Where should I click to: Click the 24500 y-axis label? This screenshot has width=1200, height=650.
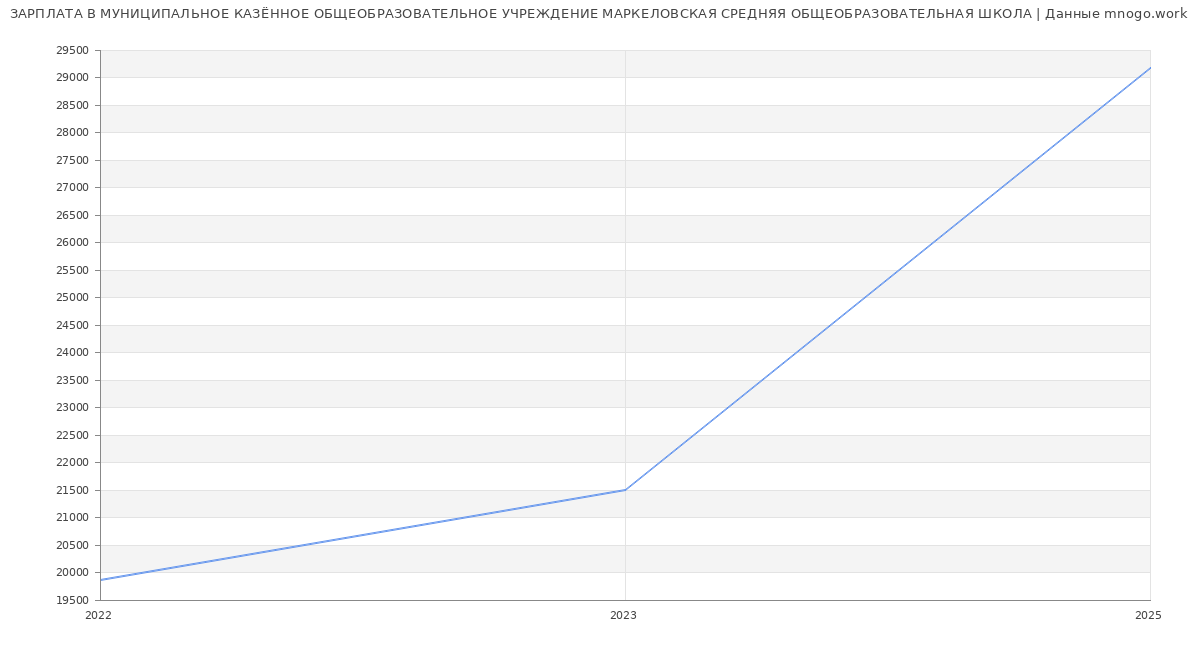pyautogui.click(x=73, y=325)
